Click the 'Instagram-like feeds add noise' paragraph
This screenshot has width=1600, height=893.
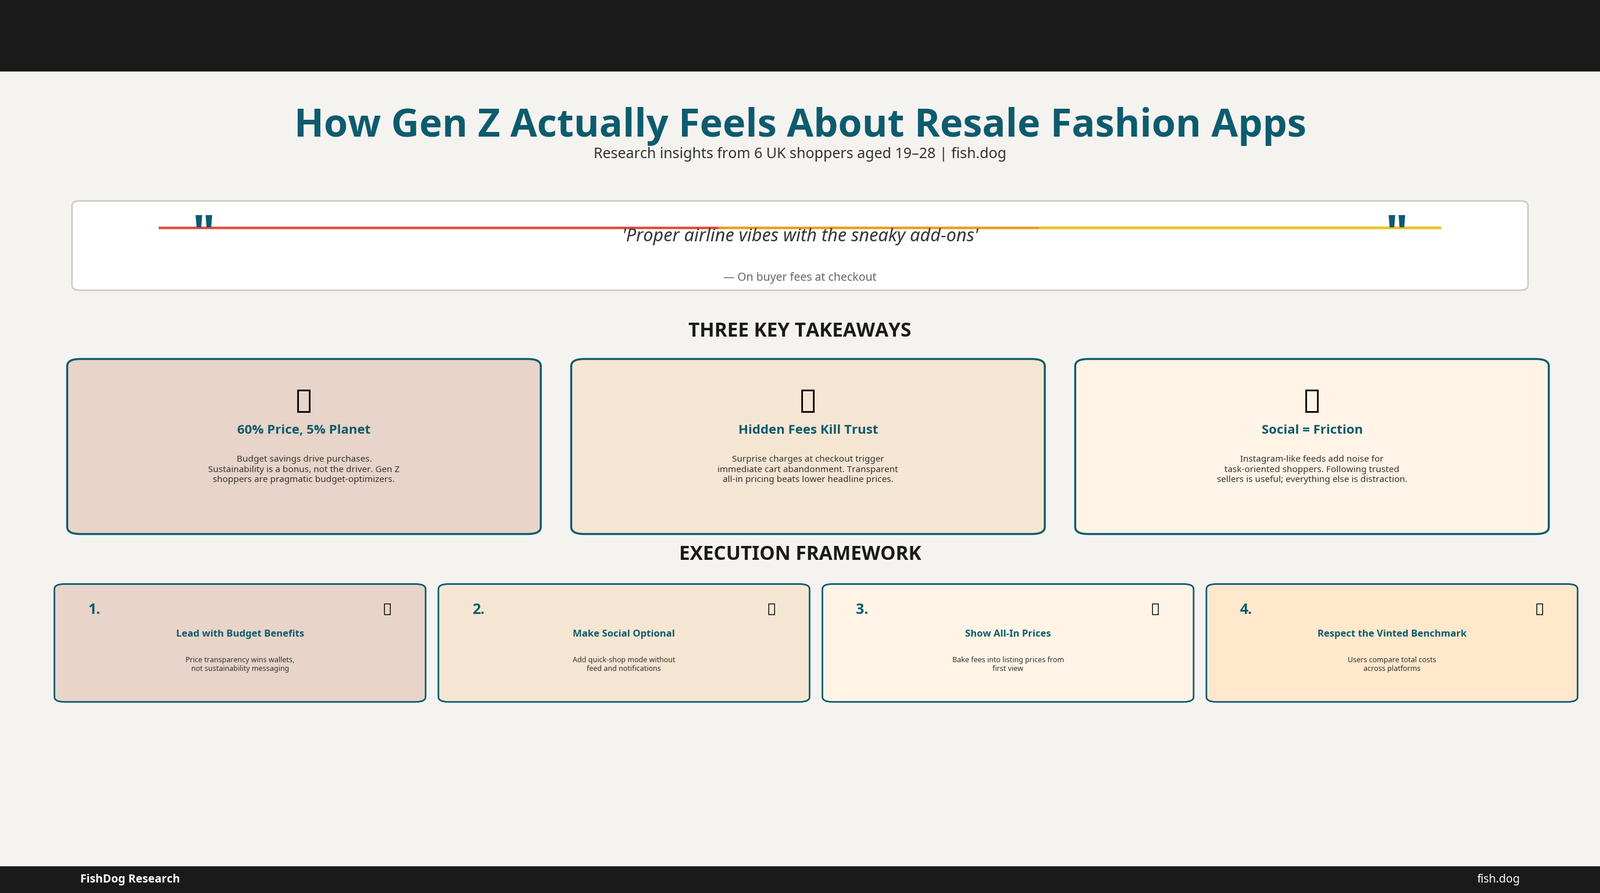coord(1312,469)
